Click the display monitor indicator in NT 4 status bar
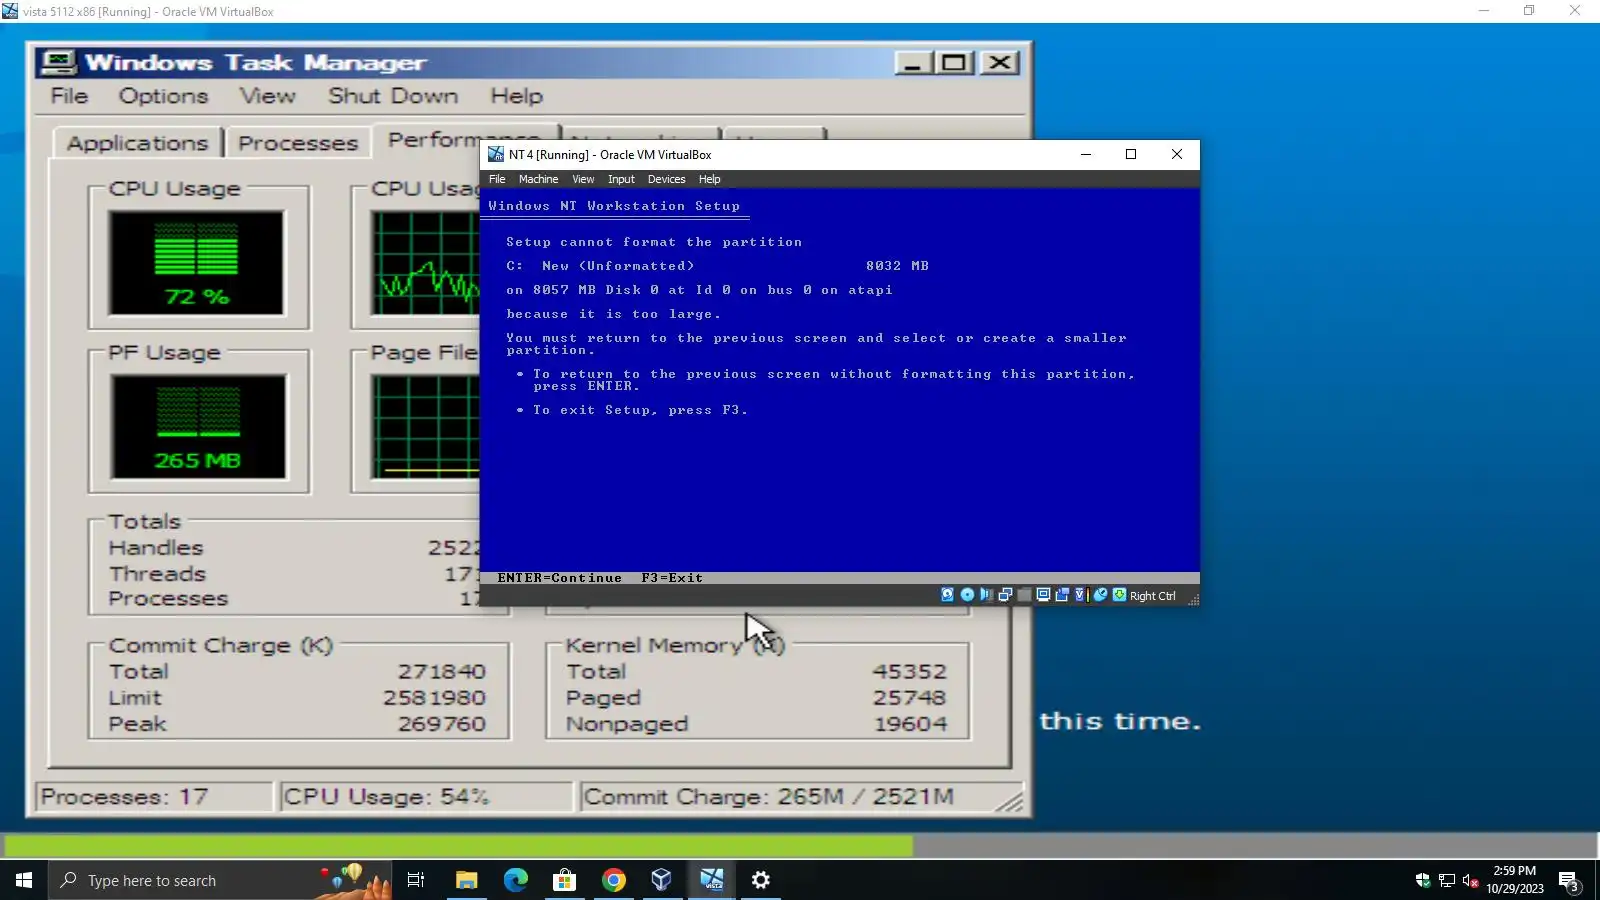The image size is (1600, 900). [1043, 595]
